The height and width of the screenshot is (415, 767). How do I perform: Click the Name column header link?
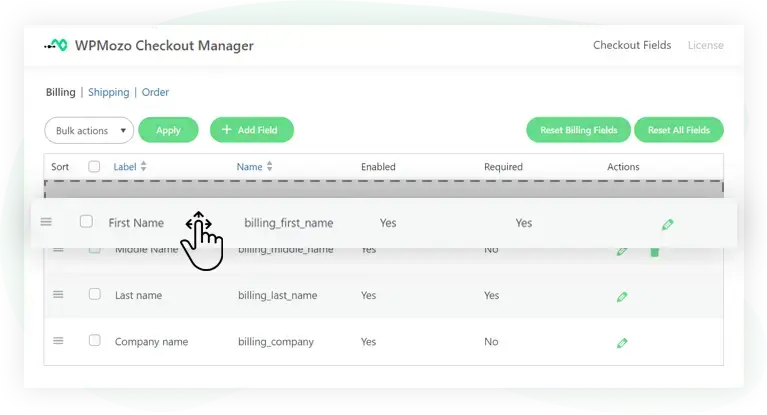pyautogui.click(x=249, y=166)
